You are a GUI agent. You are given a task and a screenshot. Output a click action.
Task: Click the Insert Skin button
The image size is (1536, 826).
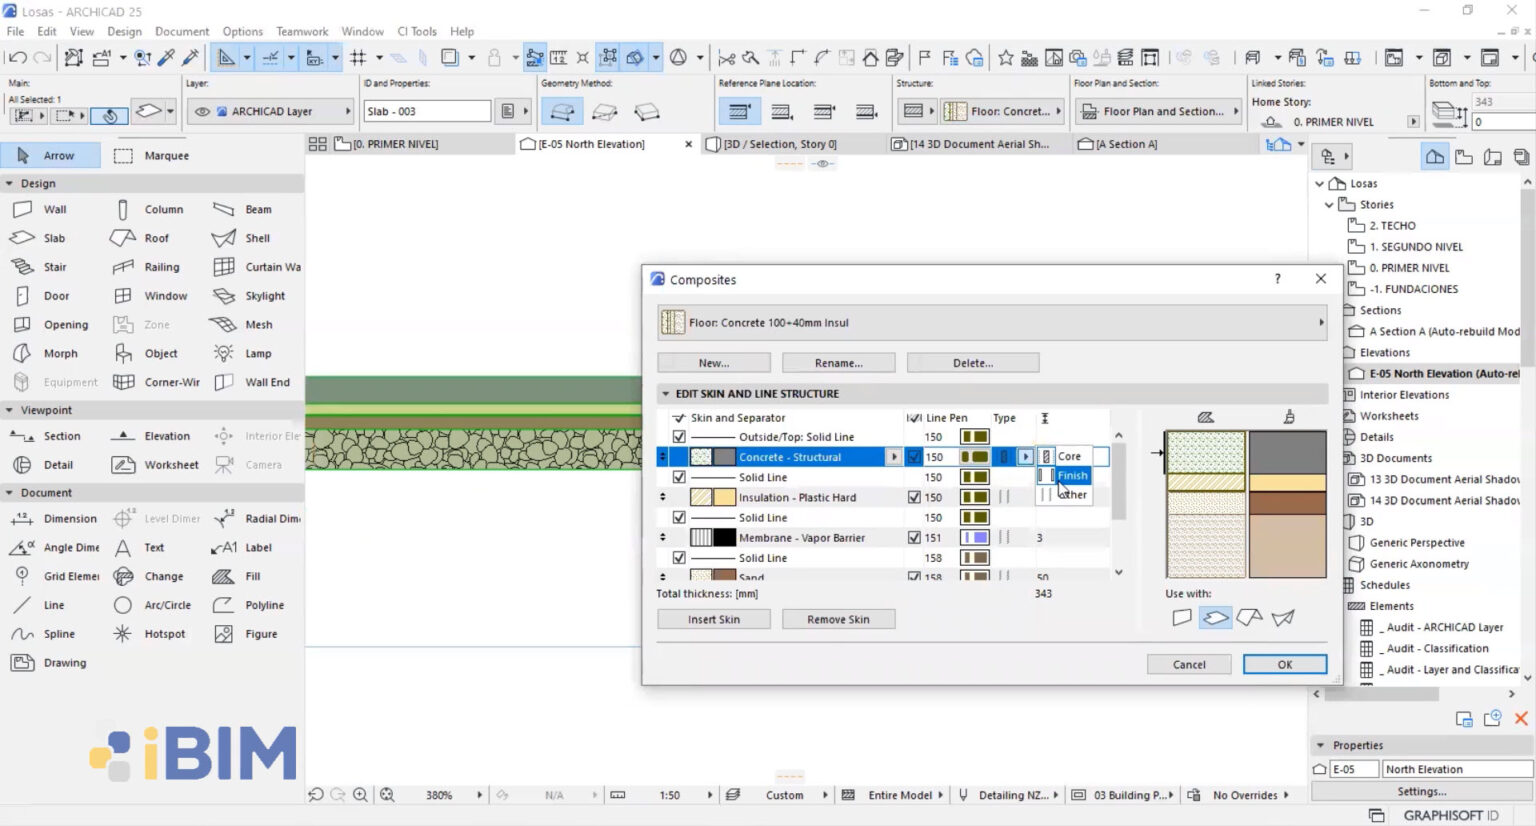coord(713,619)
